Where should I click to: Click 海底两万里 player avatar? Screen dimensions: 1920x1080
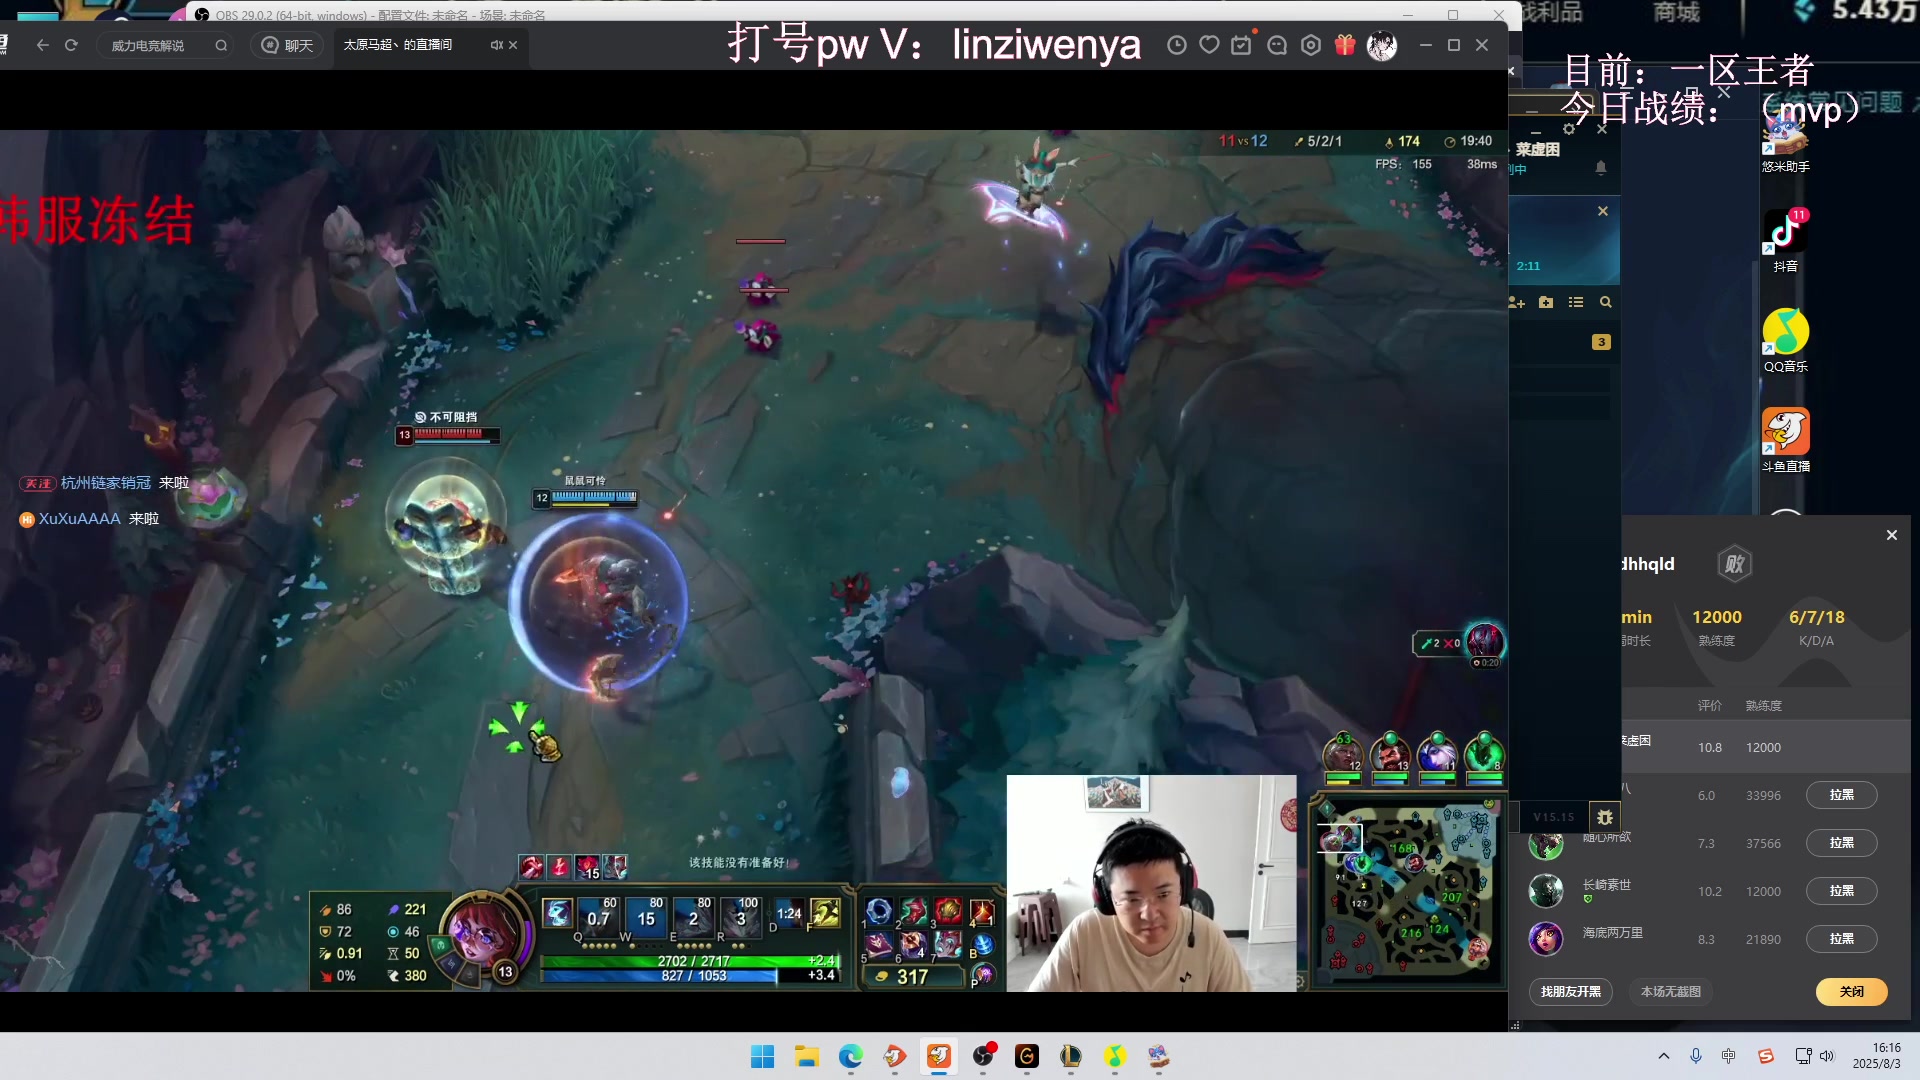click(1546, 939)
